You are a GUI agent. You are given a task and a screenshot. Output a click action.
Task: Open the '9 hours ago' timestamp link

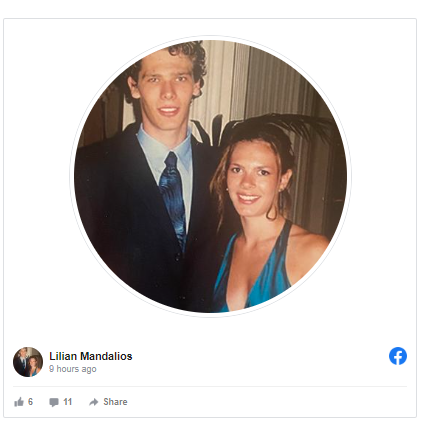[x=73, y=369]
